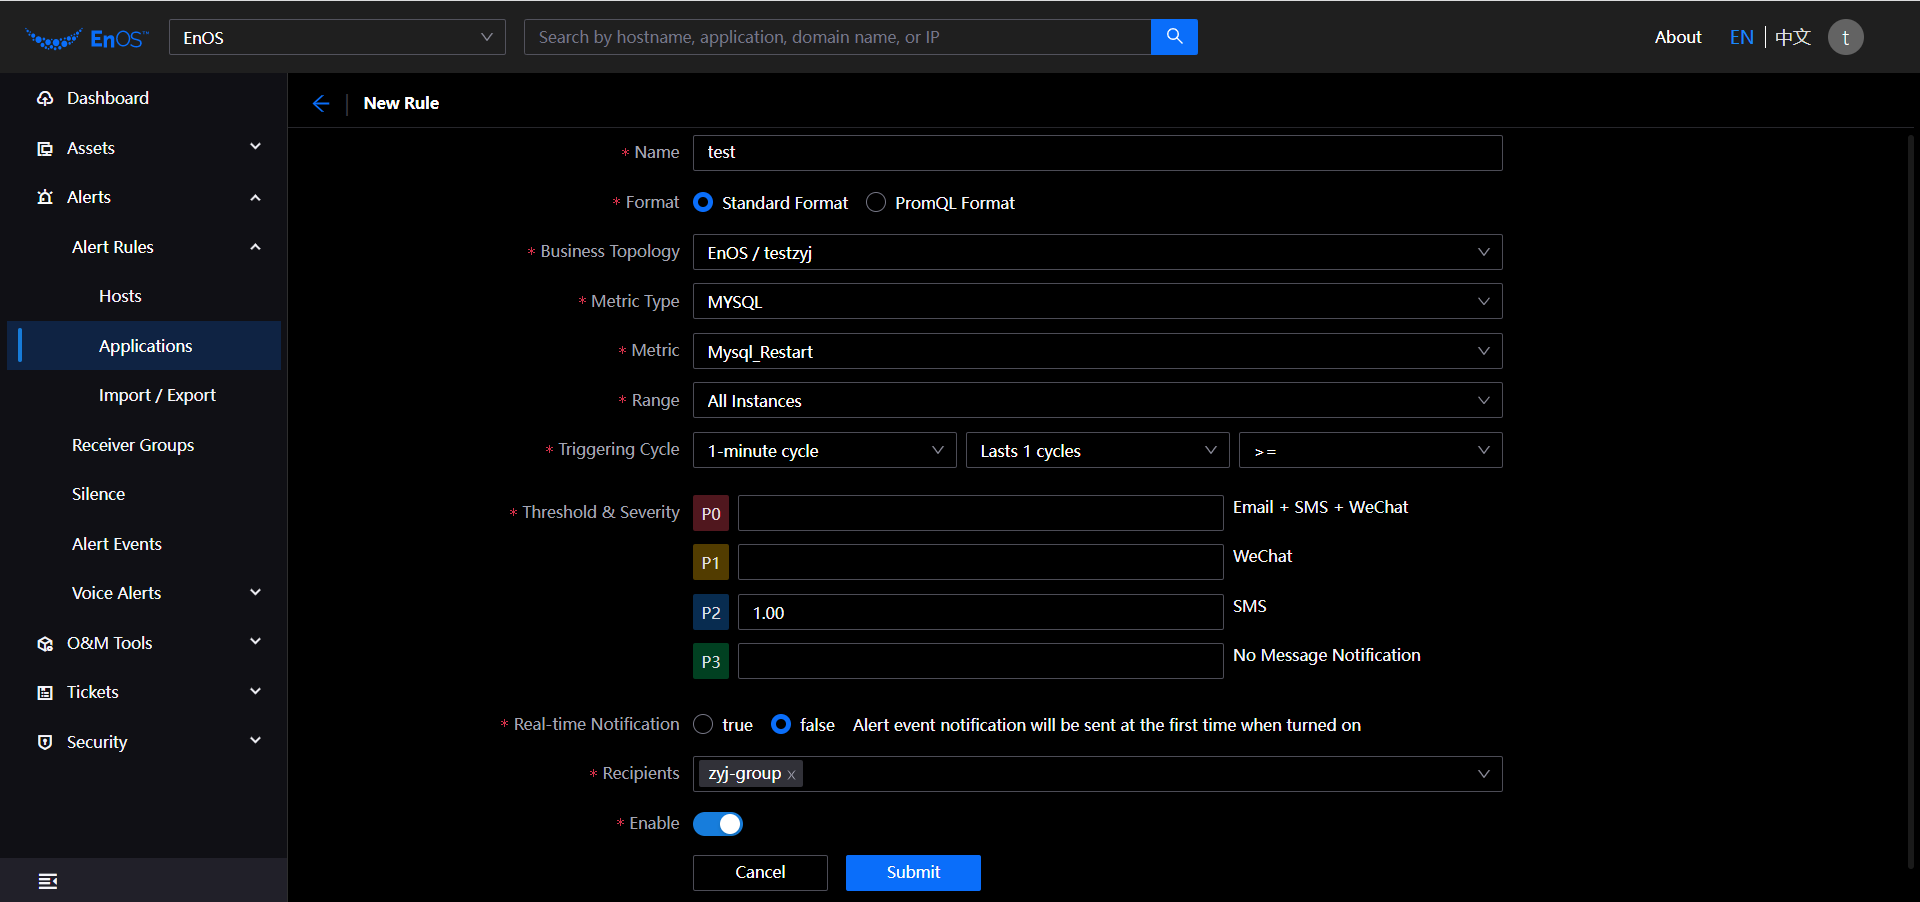Screen dimensions: 1920x902
Task: Open the EnOS organization dropdown
Action: coord(337,37)
